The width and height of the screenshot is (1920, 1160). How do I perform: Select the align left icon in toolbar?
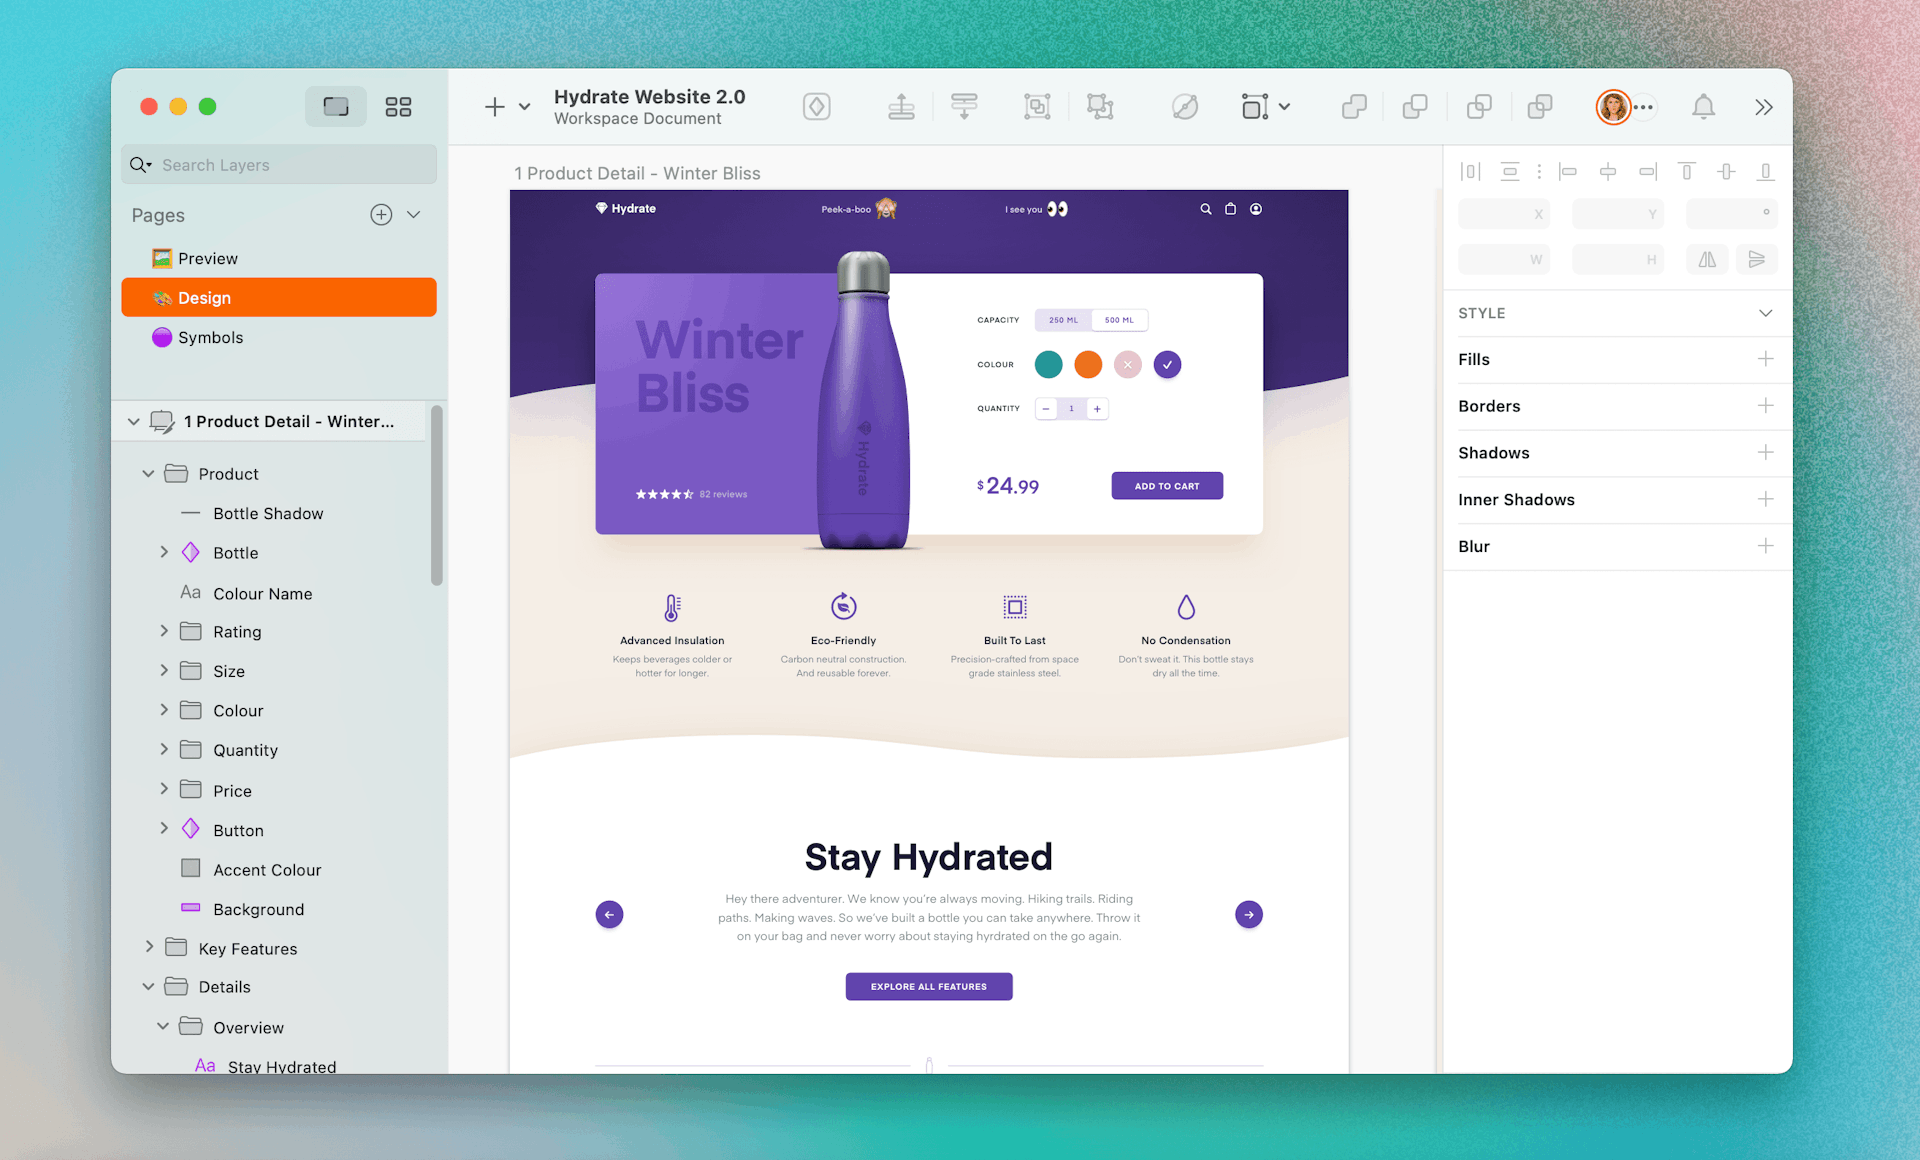1566,171
